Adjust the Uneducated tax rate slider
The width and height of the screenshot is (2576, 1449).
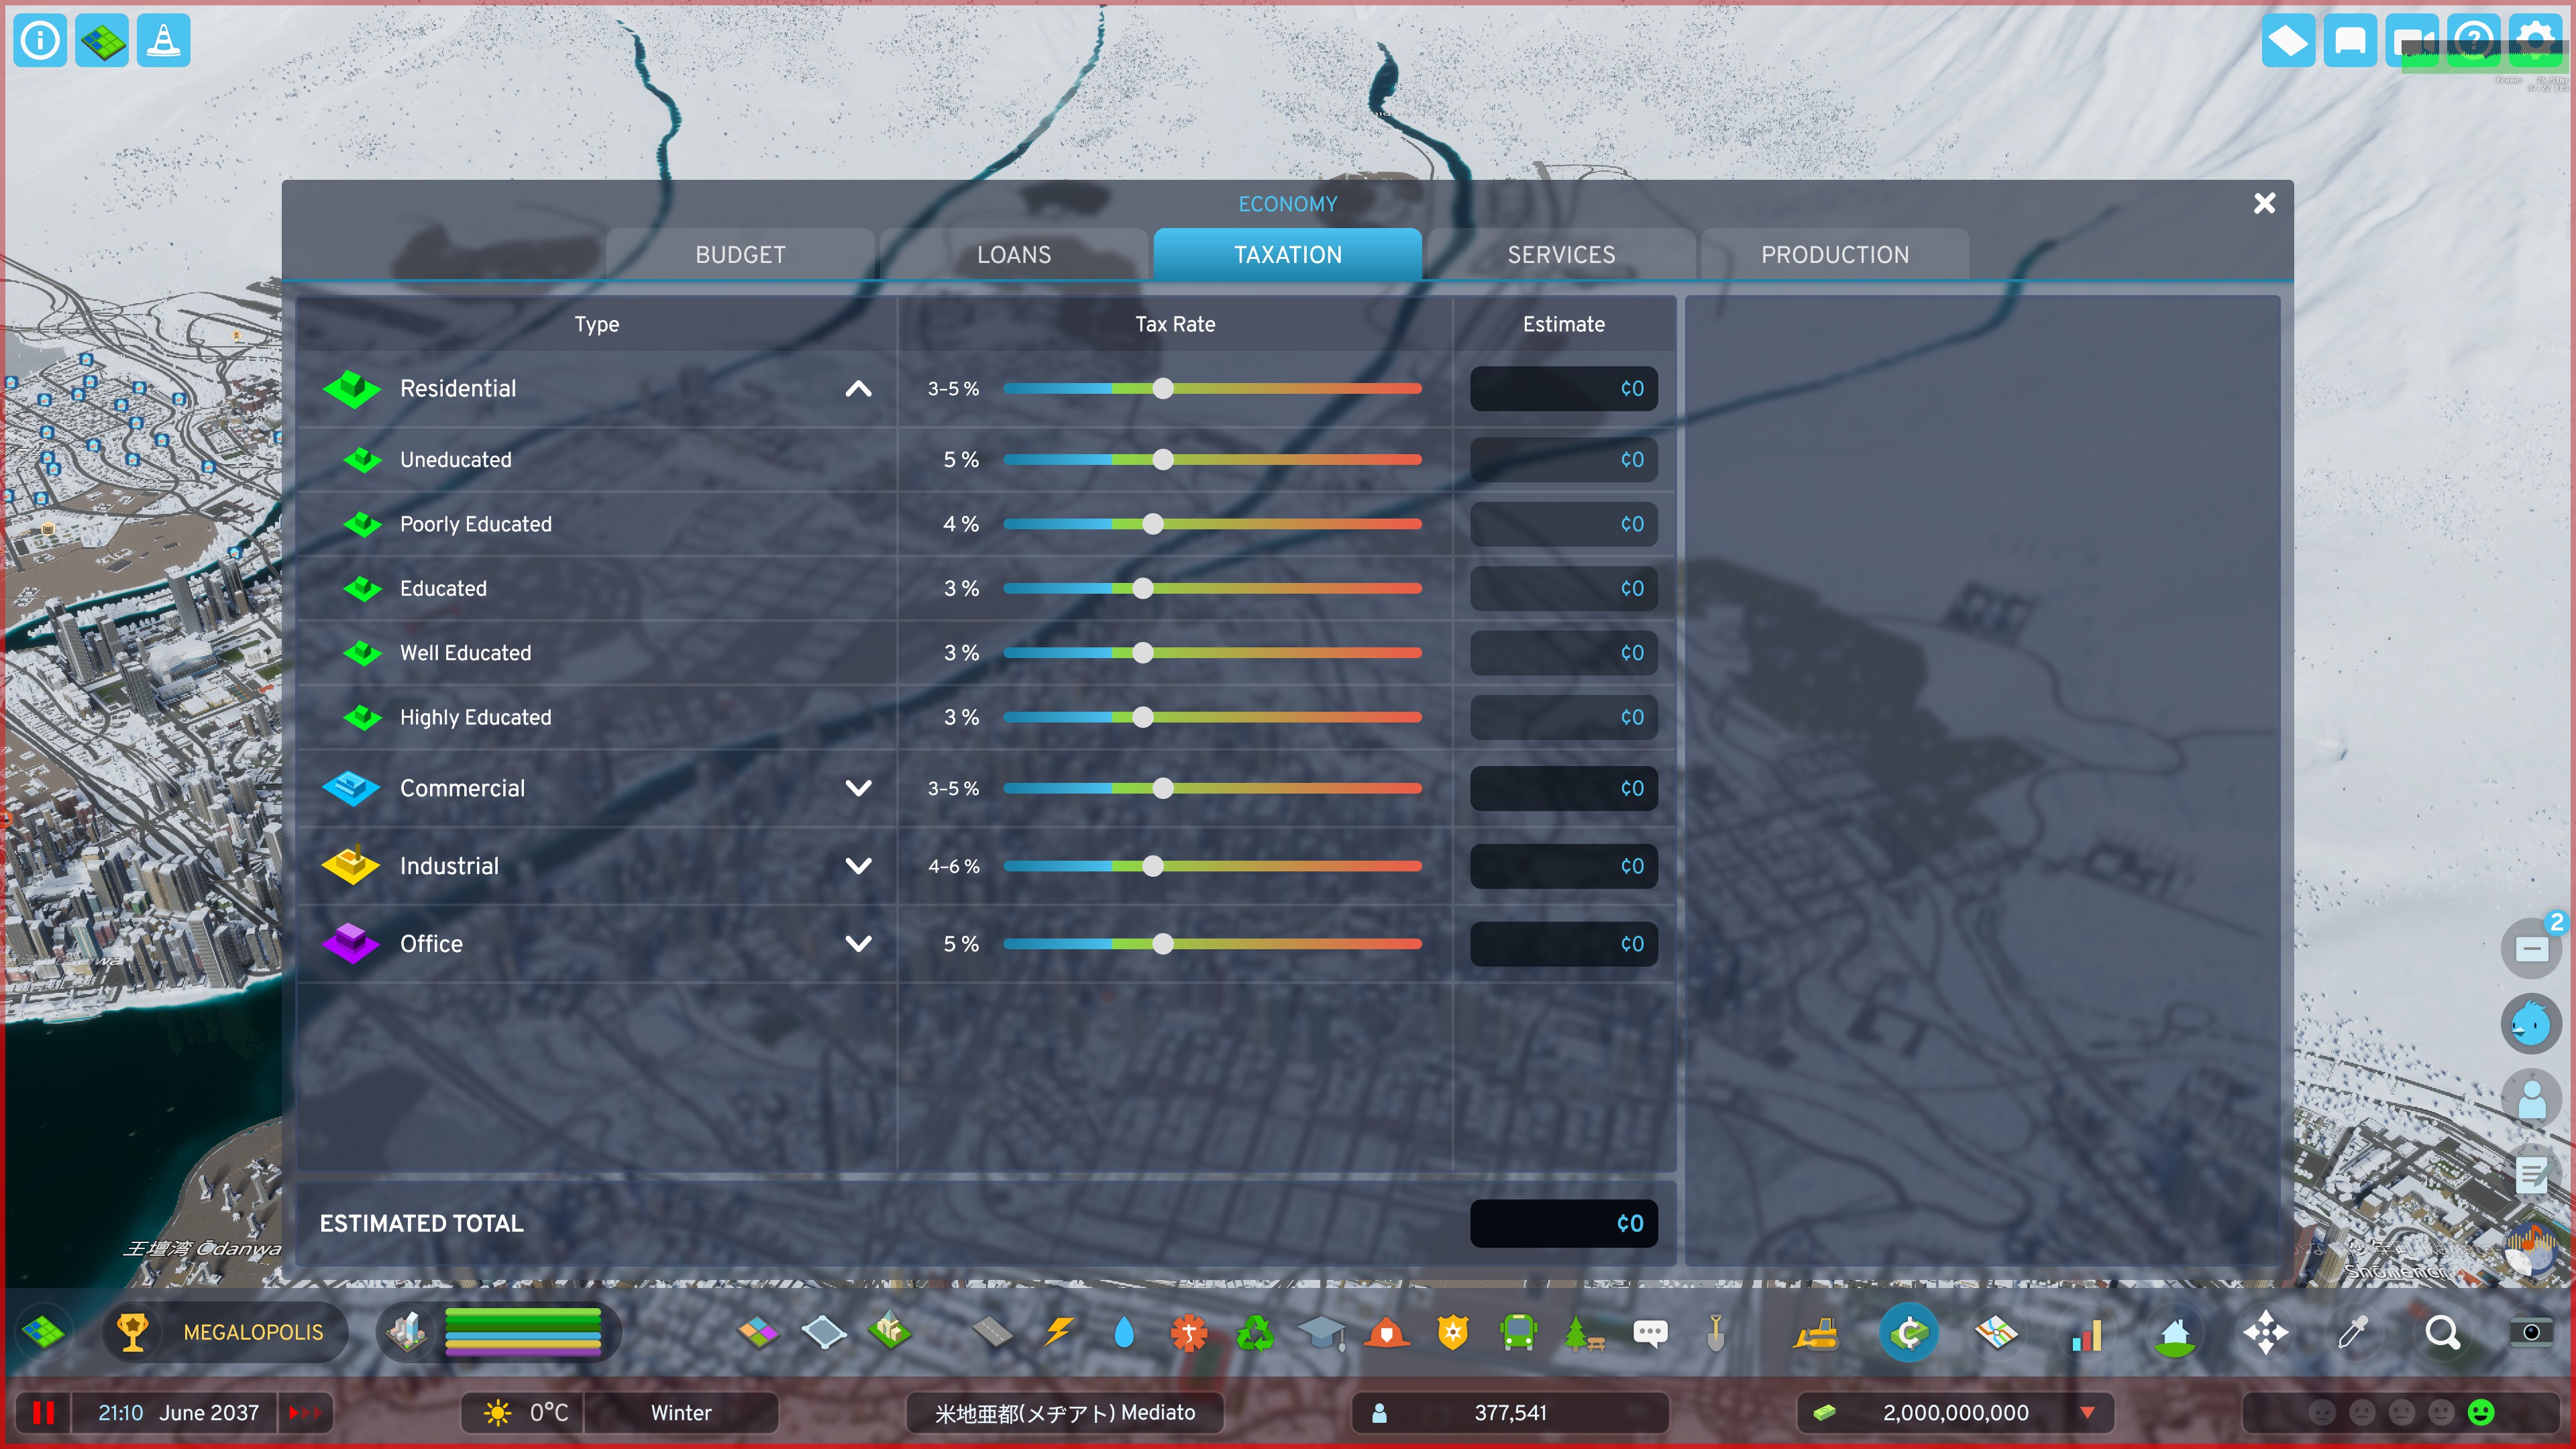[x=1163, y=460]
